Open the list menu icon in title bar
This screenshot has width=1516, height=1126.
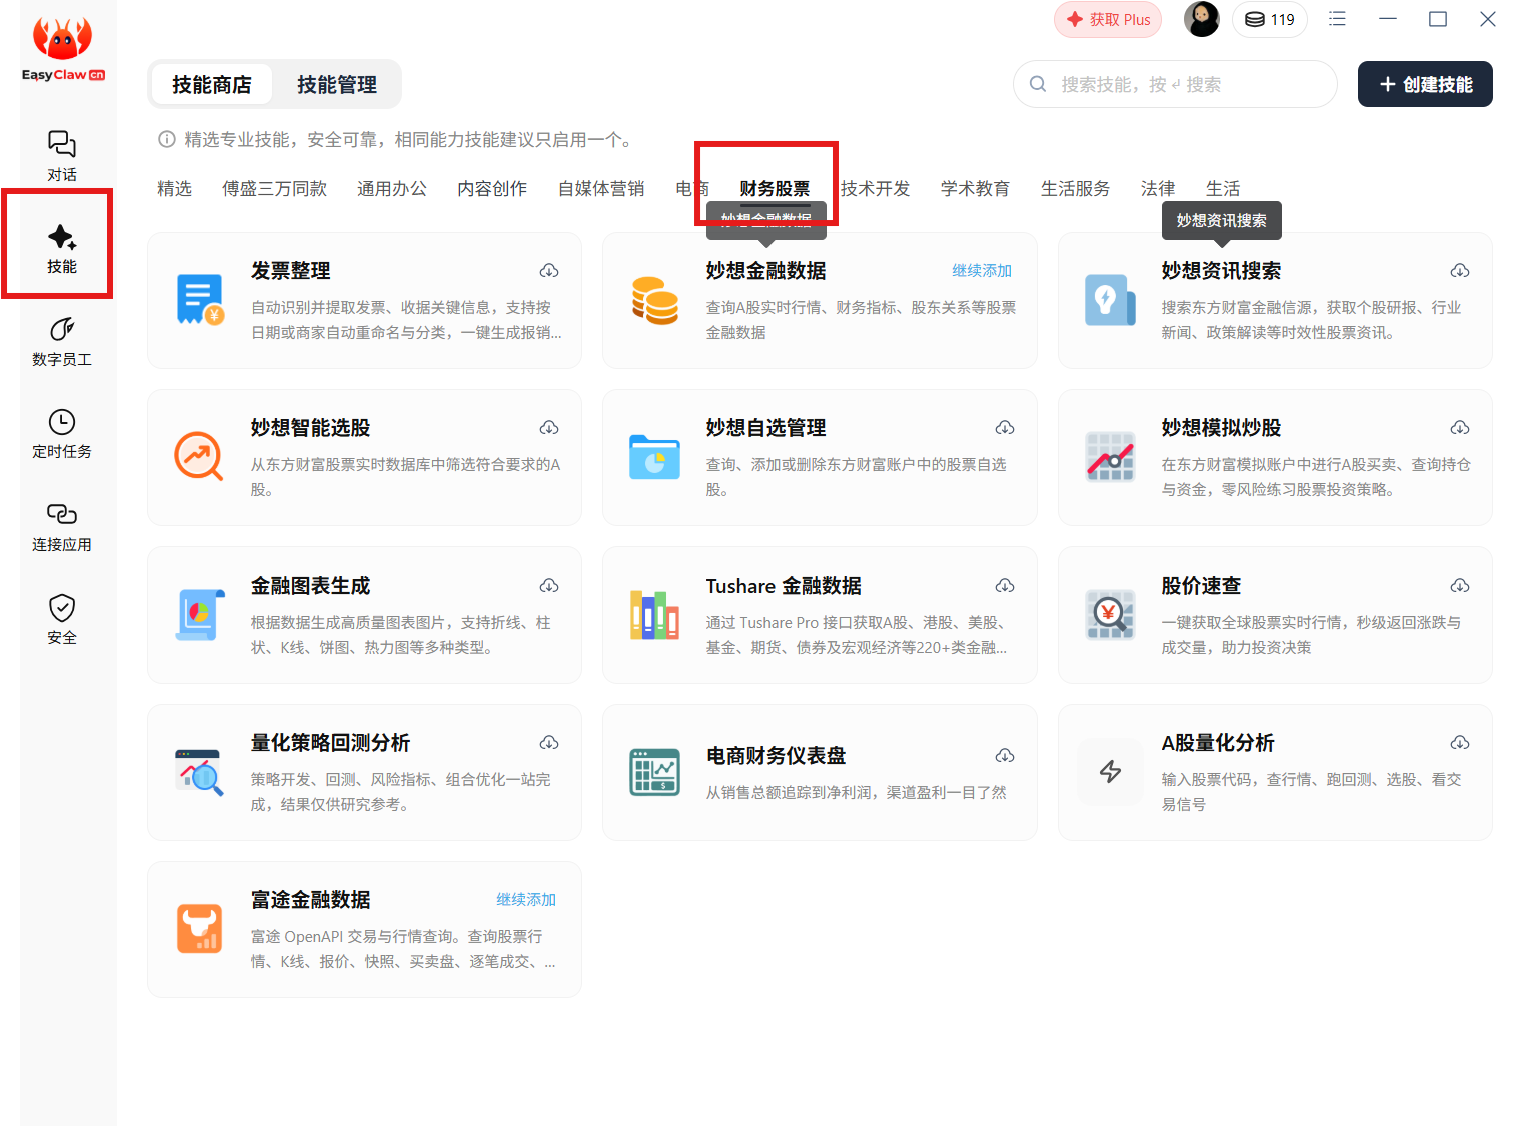1337,19
